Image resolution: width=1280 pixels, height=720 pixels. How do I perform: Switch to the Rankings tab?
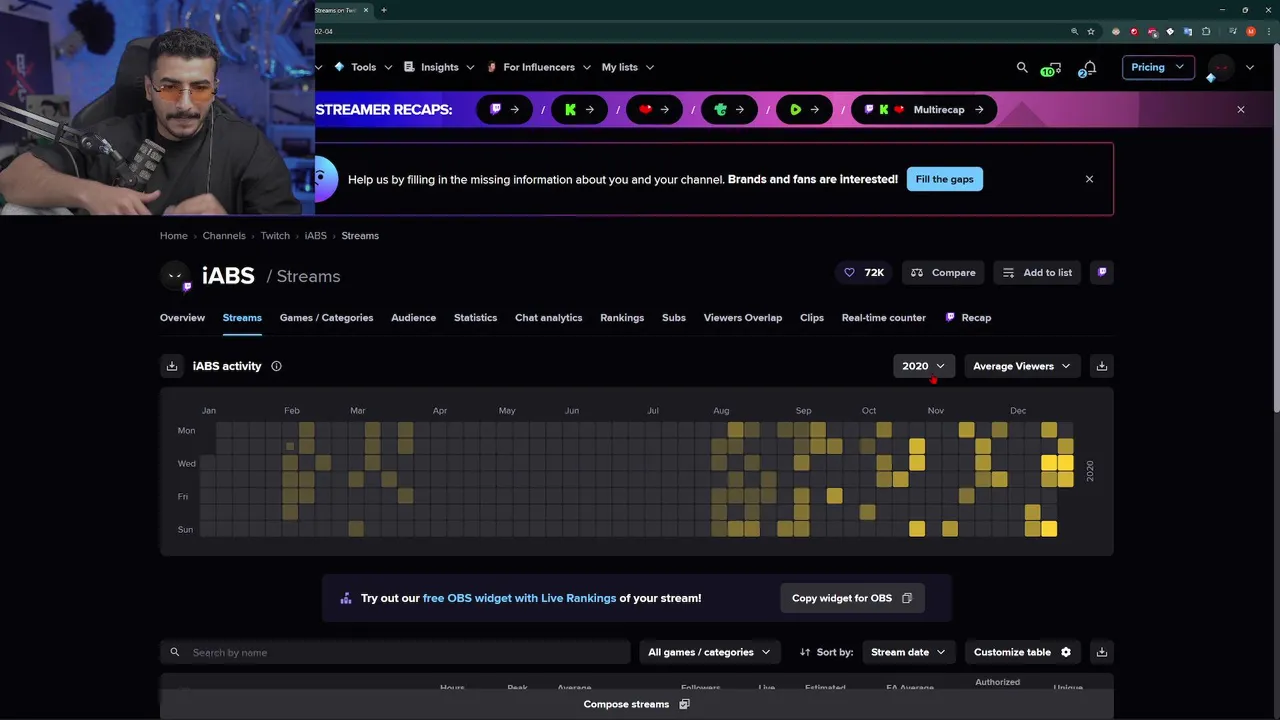click(622, 318)
